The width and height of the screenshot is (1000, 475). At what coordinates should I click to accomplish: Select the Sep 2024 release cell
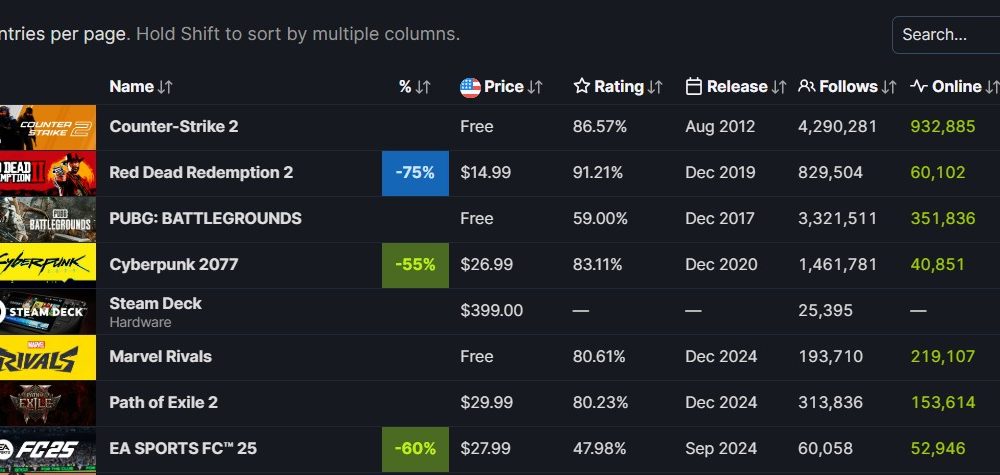(x=721, y=448)
